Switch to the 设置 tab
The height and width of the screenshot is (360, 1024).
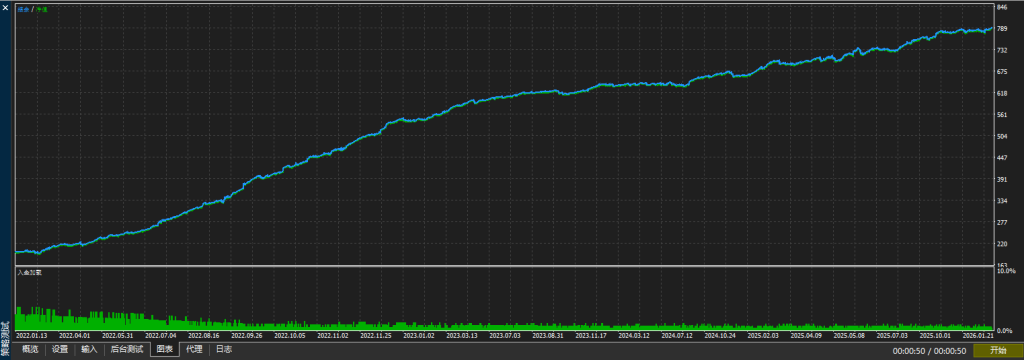click(x=60, y=350)
